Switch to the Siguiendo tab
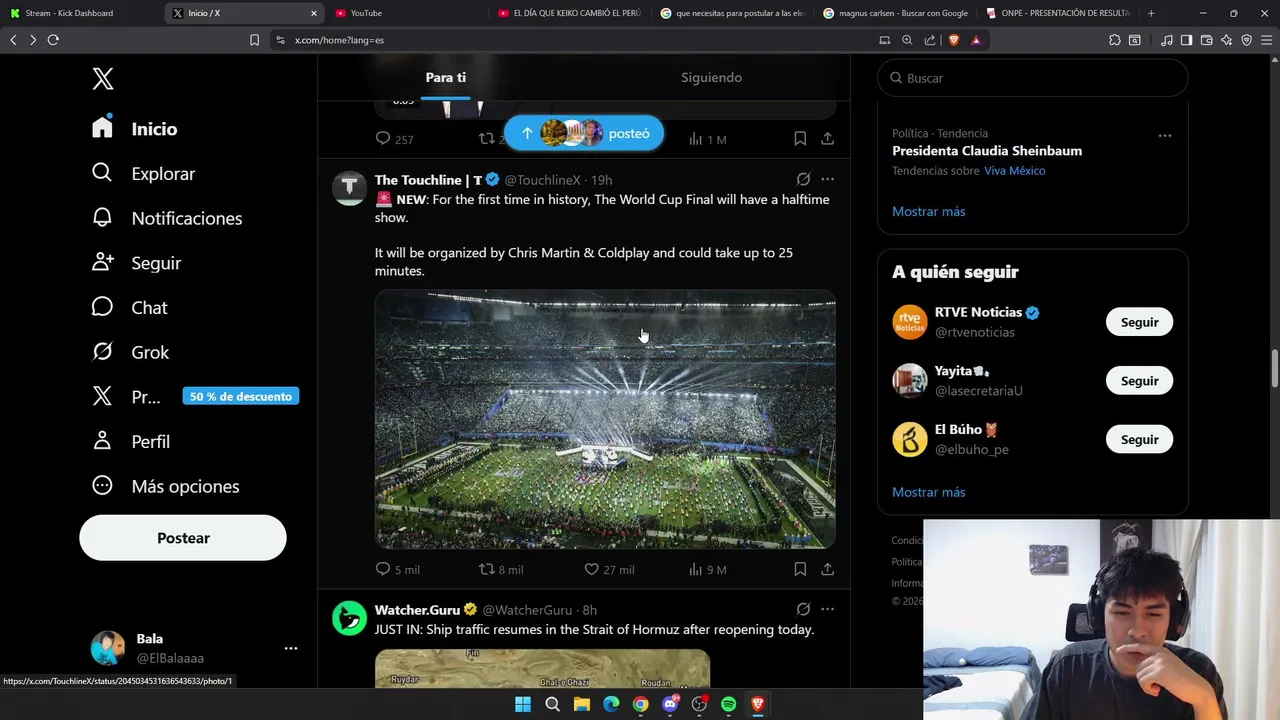 click(711, 77)
